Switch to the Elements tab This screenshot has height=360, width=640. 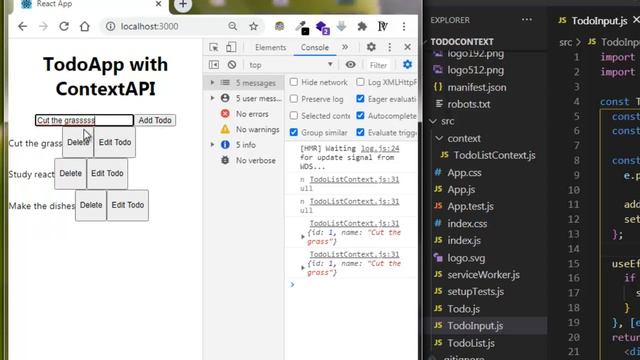[x=271, y=47]
